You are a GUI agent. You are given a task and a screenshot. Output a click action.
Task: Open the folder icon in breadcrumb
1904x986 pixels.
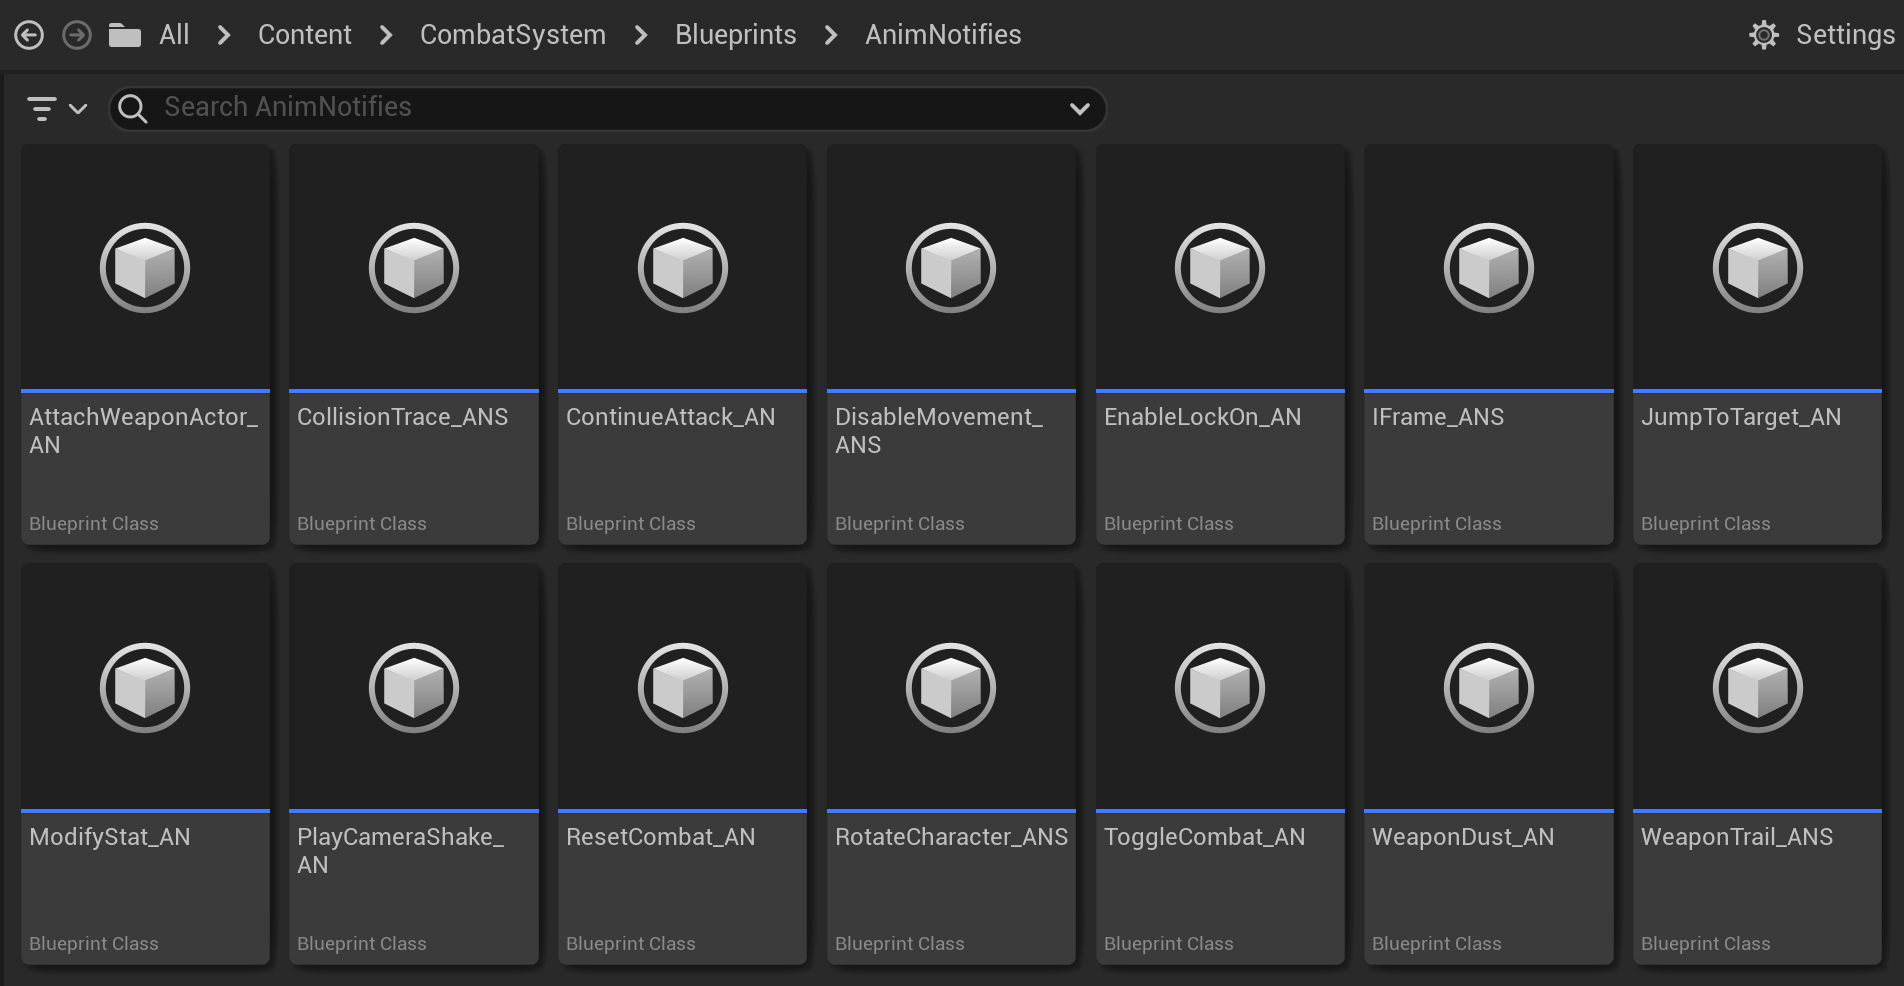pos(125,36)
